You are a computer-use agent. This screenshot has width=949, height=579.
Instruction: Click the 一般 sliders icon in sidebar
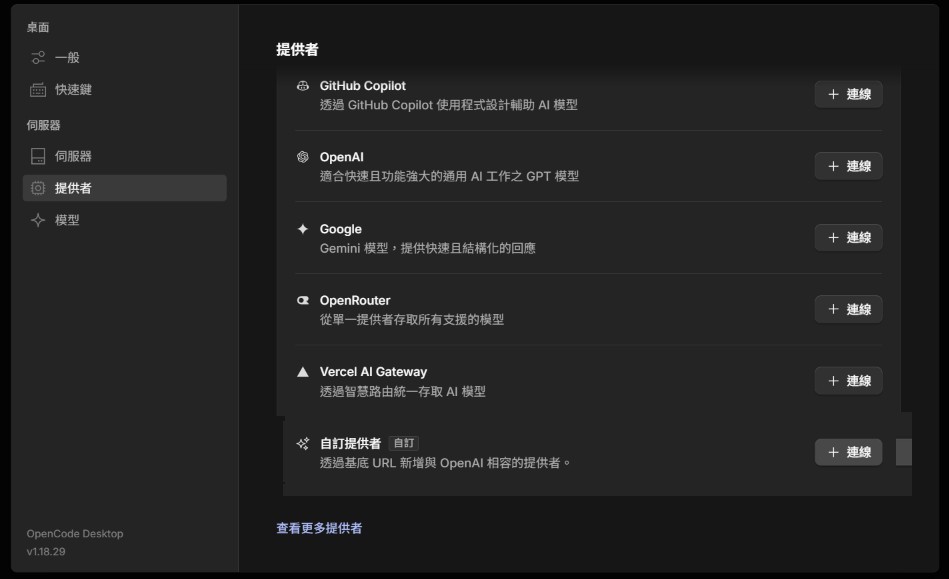pos(38,57)
